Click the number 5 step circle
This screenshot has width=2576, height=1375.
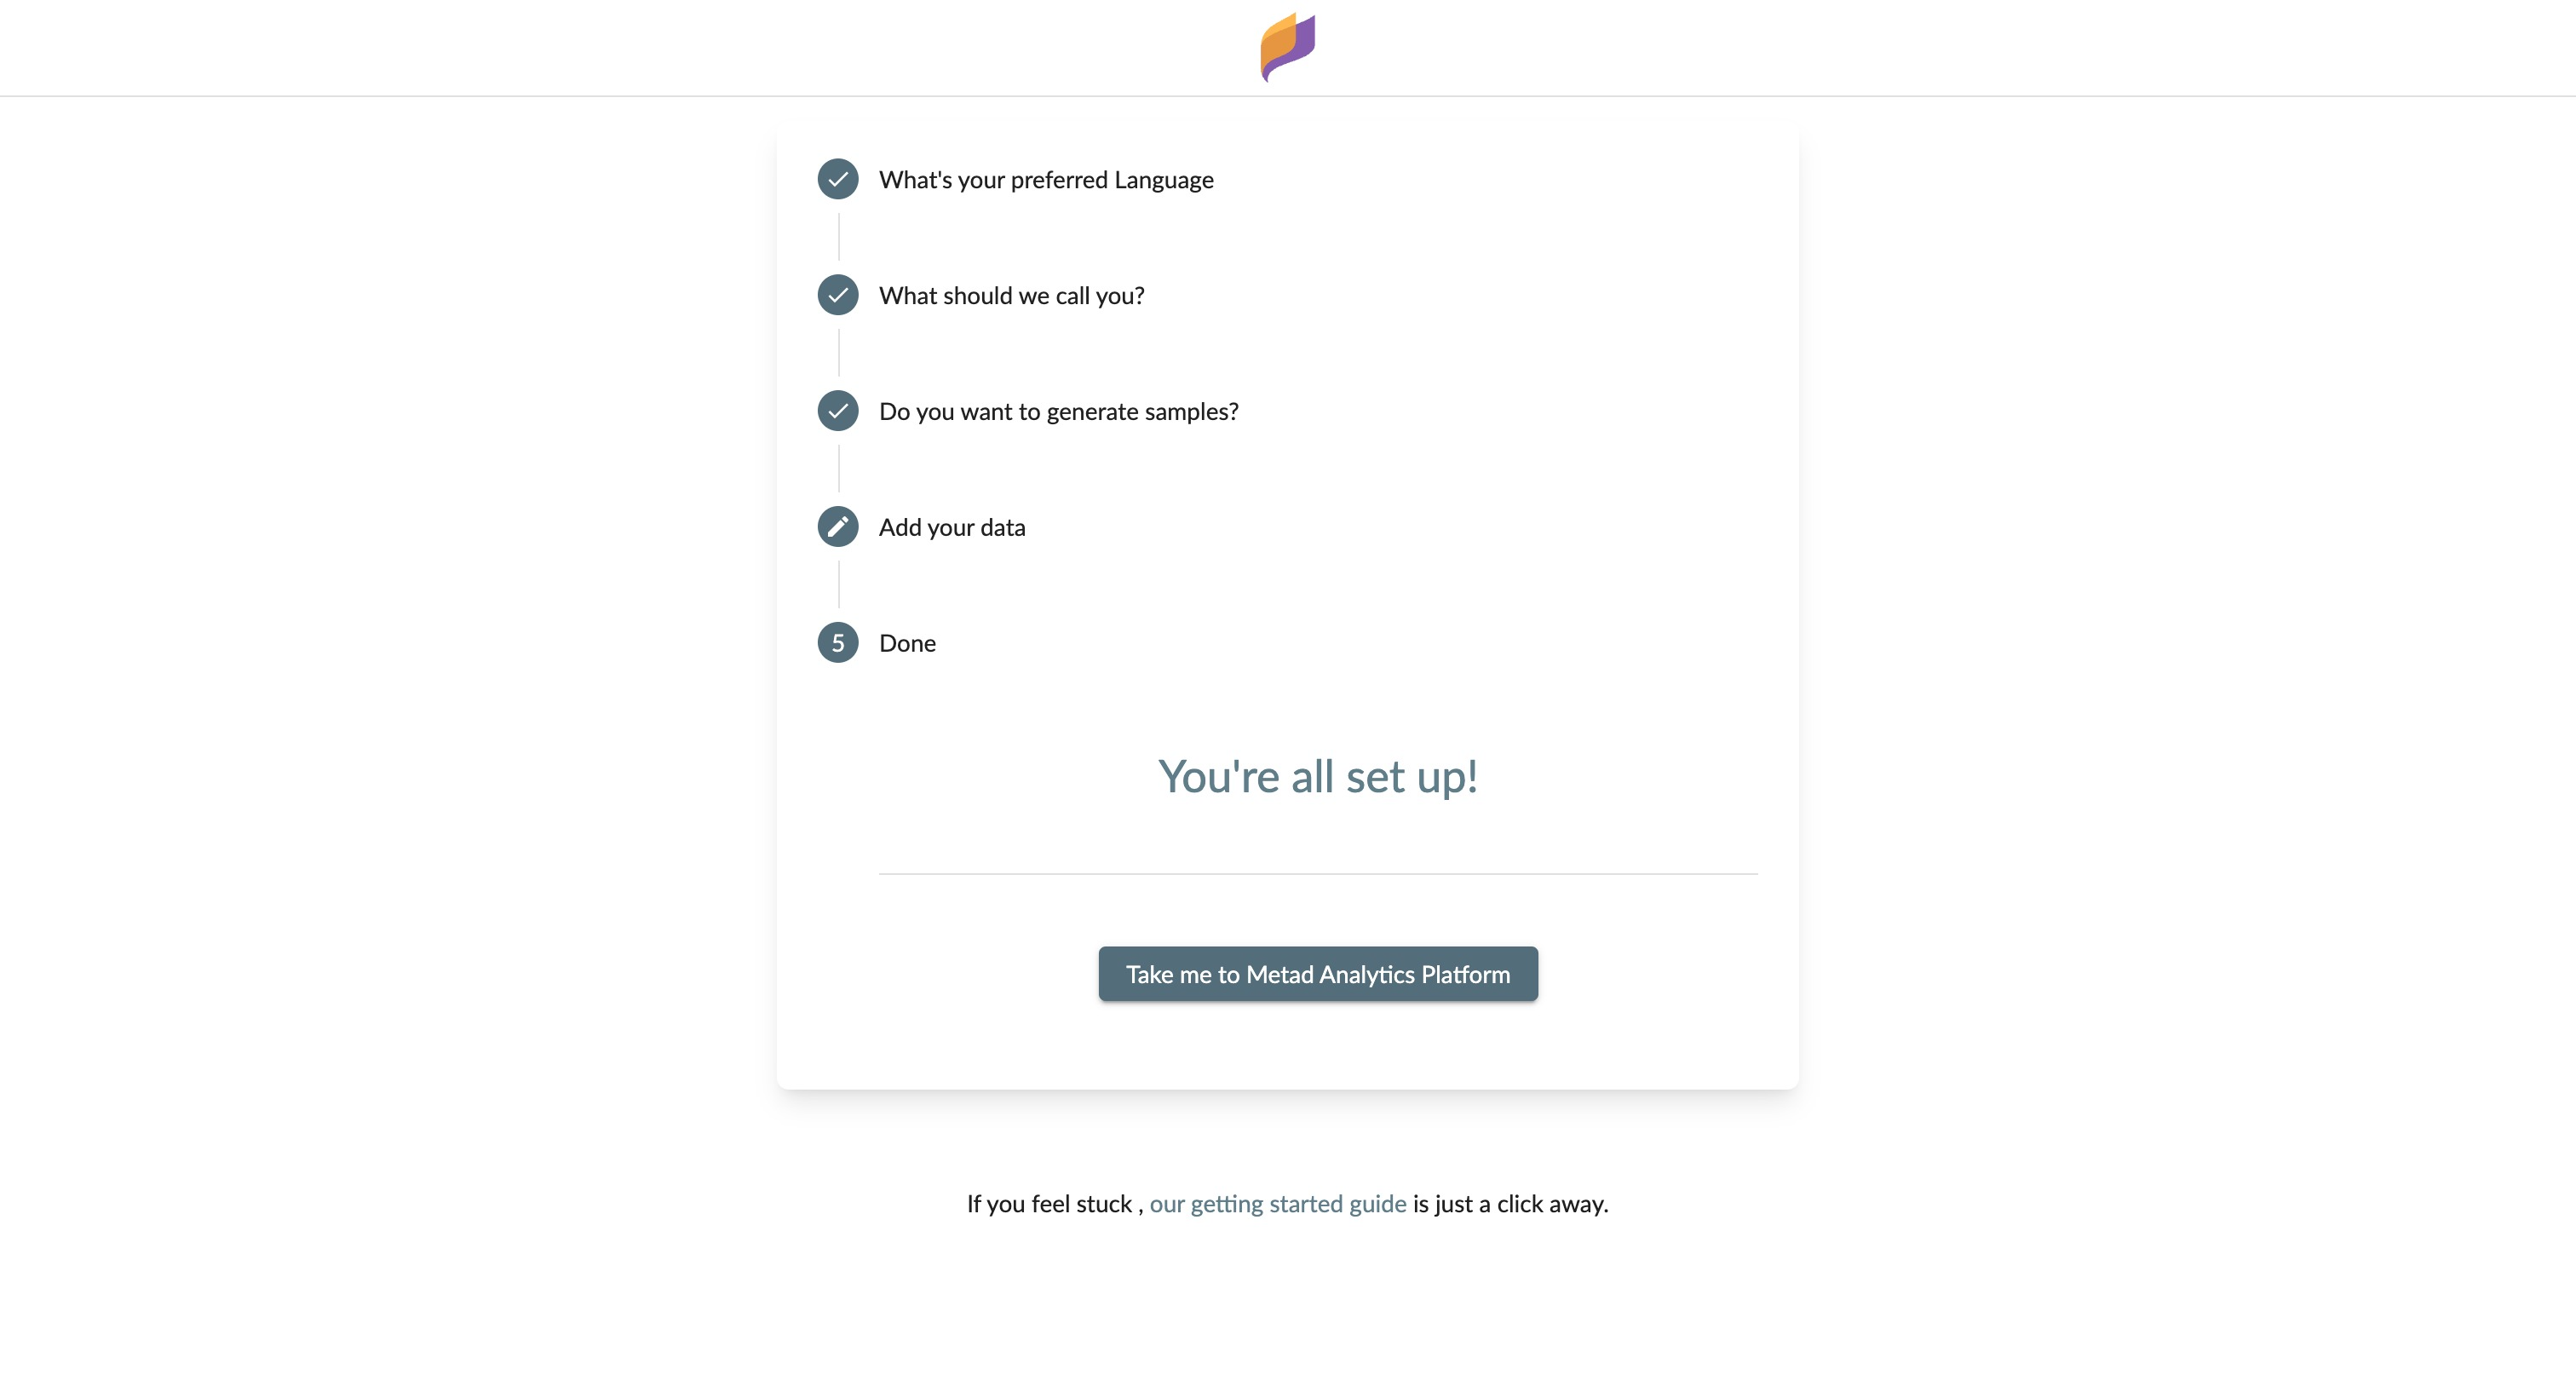(838, 643)
